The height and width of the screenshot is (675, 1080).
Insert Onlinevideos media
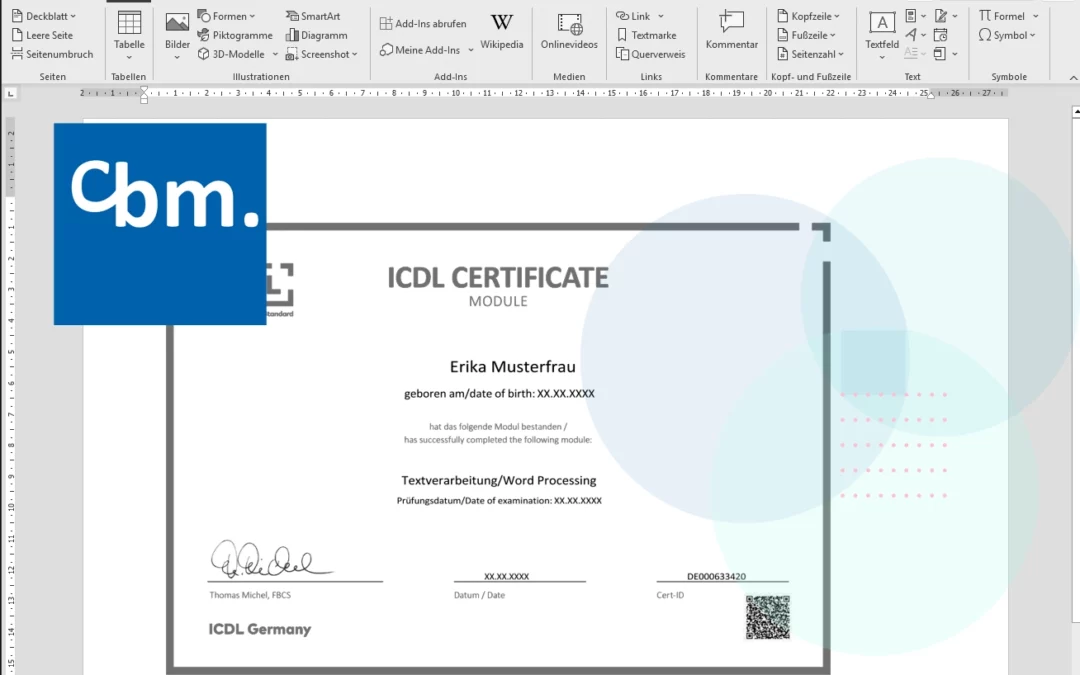[x=569, y=32]
